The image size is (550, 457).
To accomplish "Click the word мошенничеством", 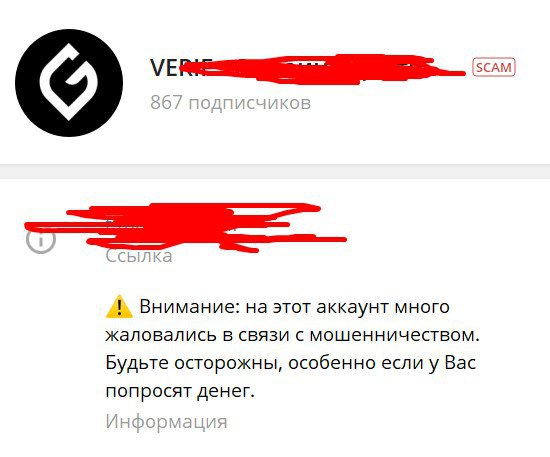I will (x=394, y=335).
